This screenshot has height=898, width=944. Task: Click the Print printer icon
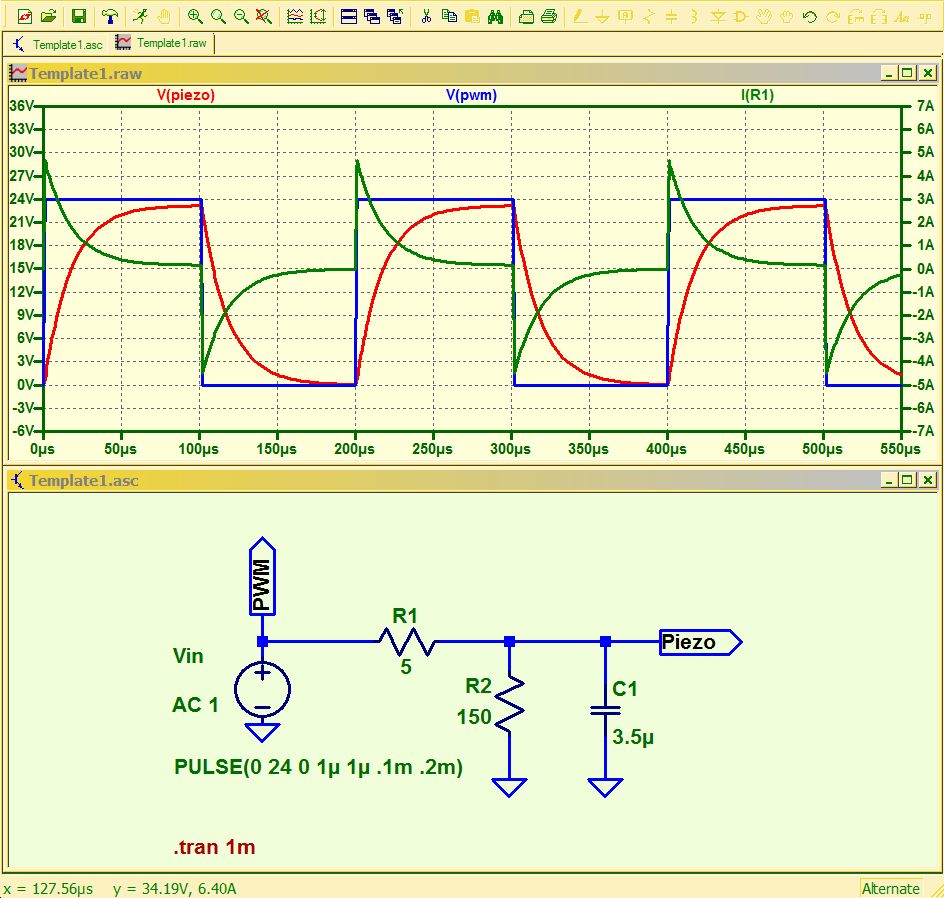[549, 16]
